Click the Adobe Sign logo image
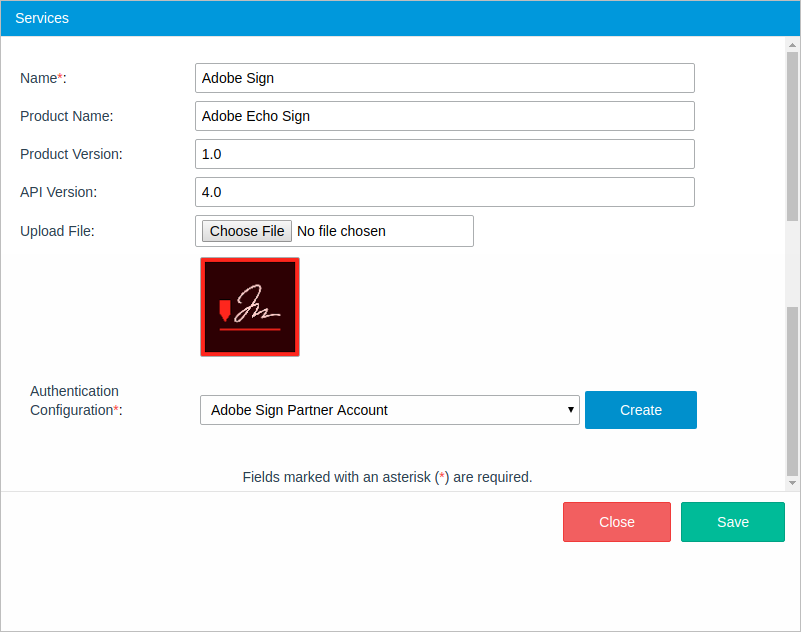This screenshot has height=632, width=801. point(250,307)
